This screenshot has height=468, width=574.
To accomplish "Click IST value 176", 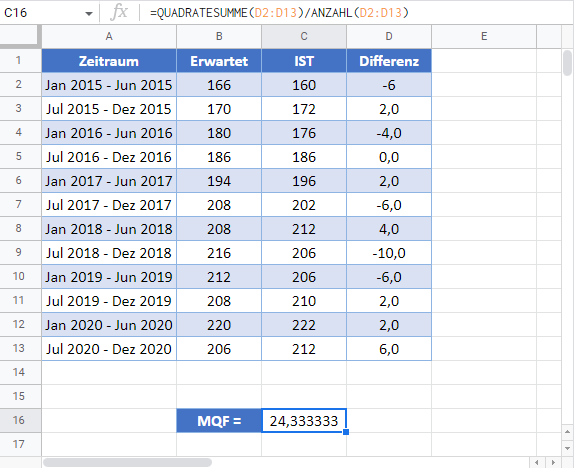I will pos(304,133).
